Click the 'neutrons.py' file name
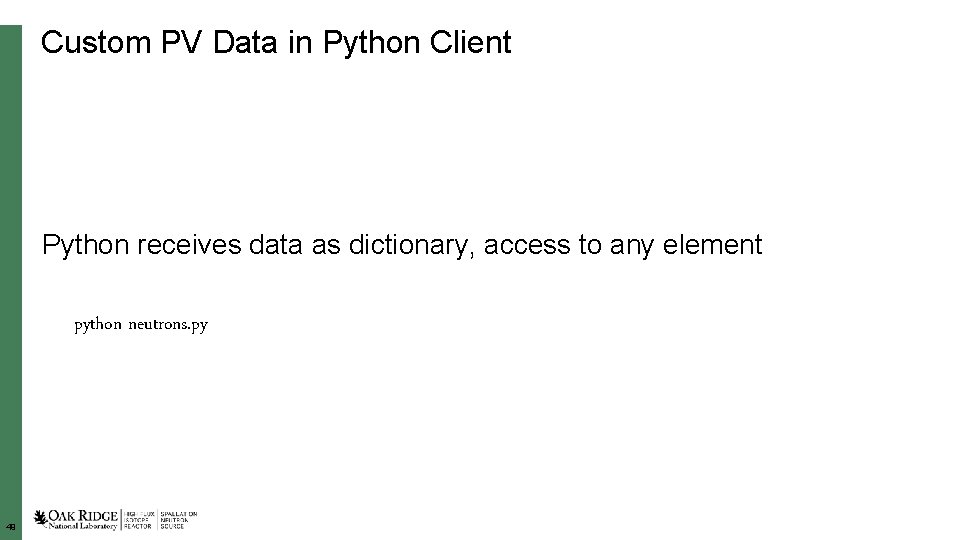The width and height of the screenshot is (960, 540). point(168,325)
